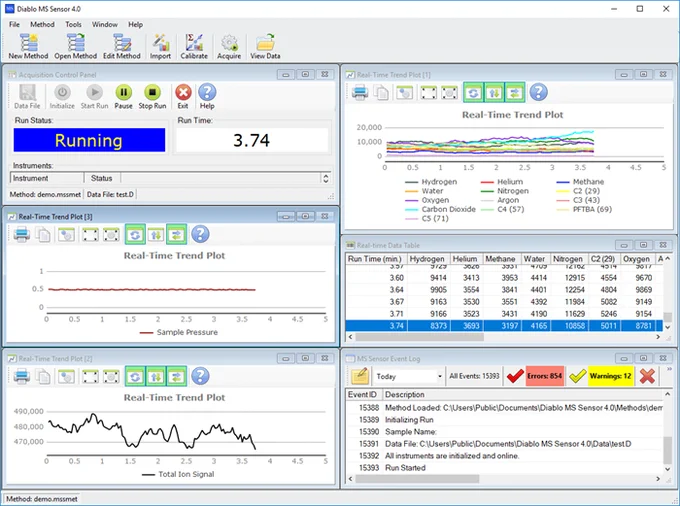
Task: Open plot options icon in Trend Plot [2]
Action: click(x=66, y=376)
